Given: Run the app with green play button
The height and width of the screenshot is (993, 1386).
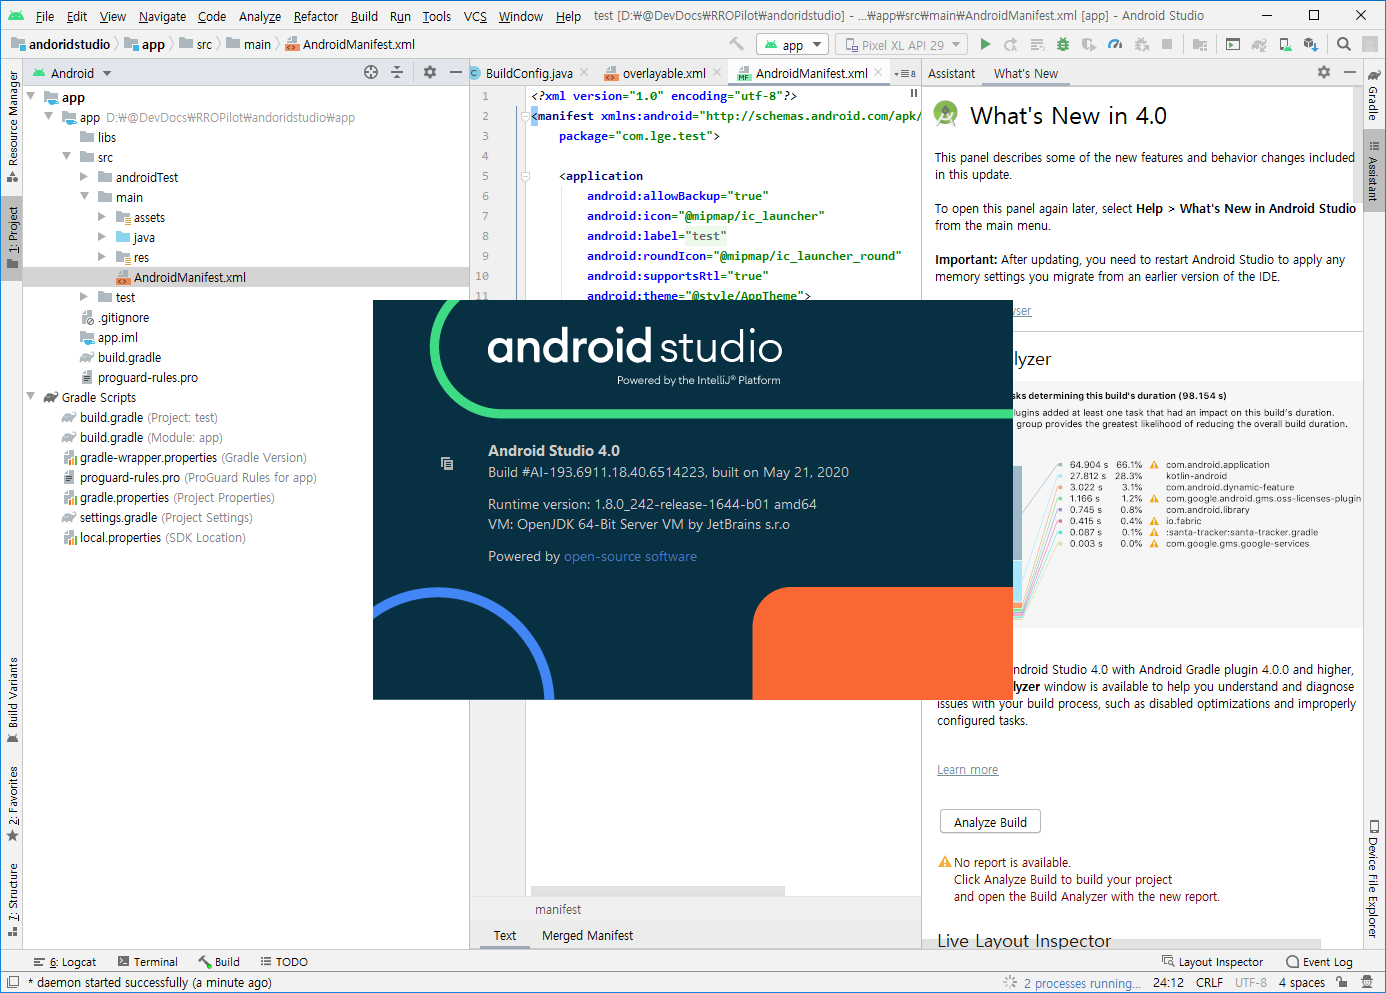Looking at the screenshot, I should coord(985,44).
